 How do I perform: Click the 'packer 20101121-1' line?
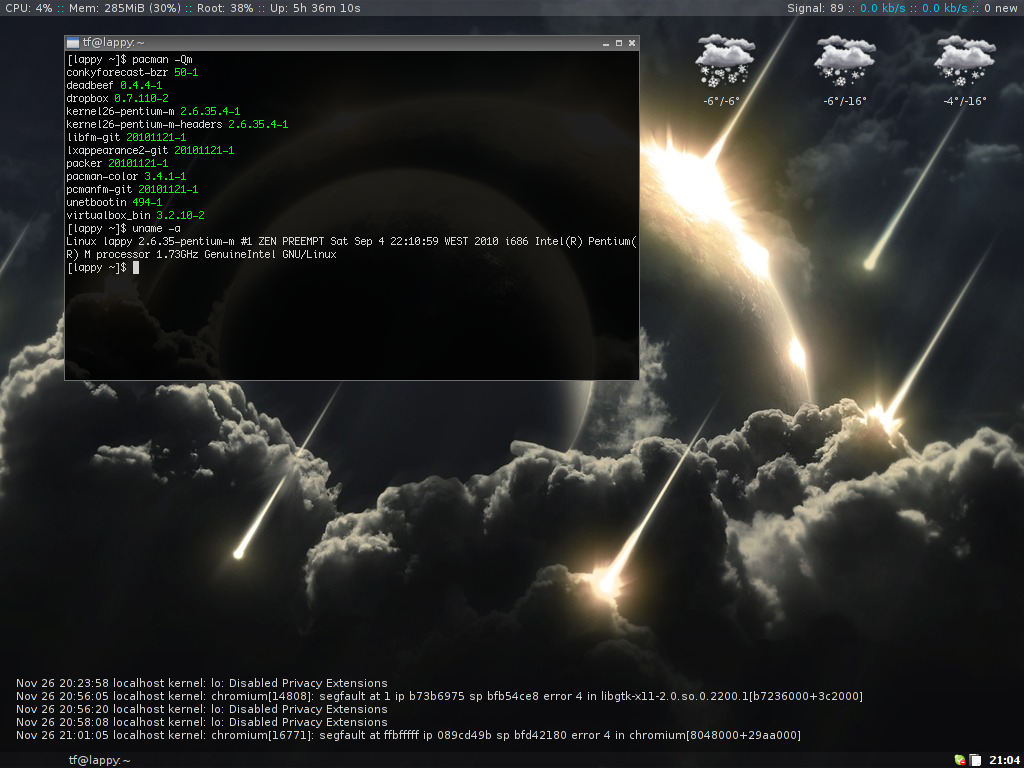pyautogui.click(x=117, y=164)
